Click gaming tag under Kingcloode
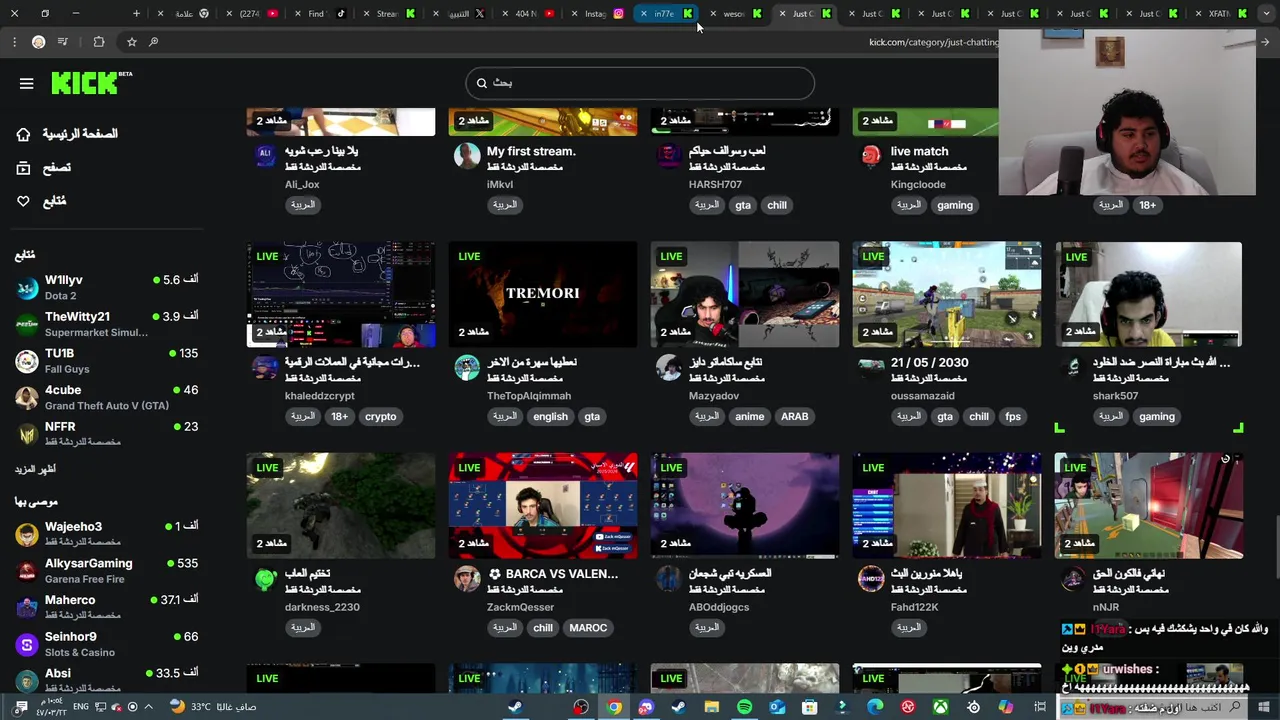 coord(955,205)
